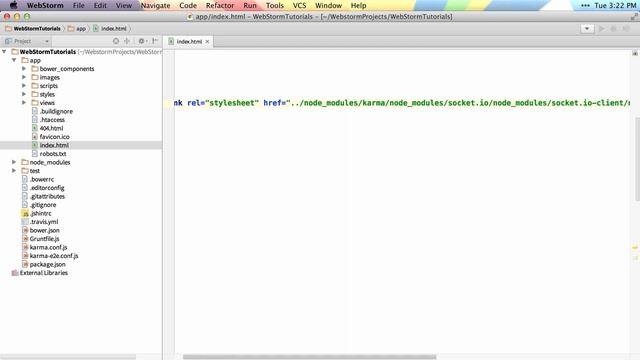640x360 pixels.
Task: Open the Edit menu
Action: coord(100,5)
